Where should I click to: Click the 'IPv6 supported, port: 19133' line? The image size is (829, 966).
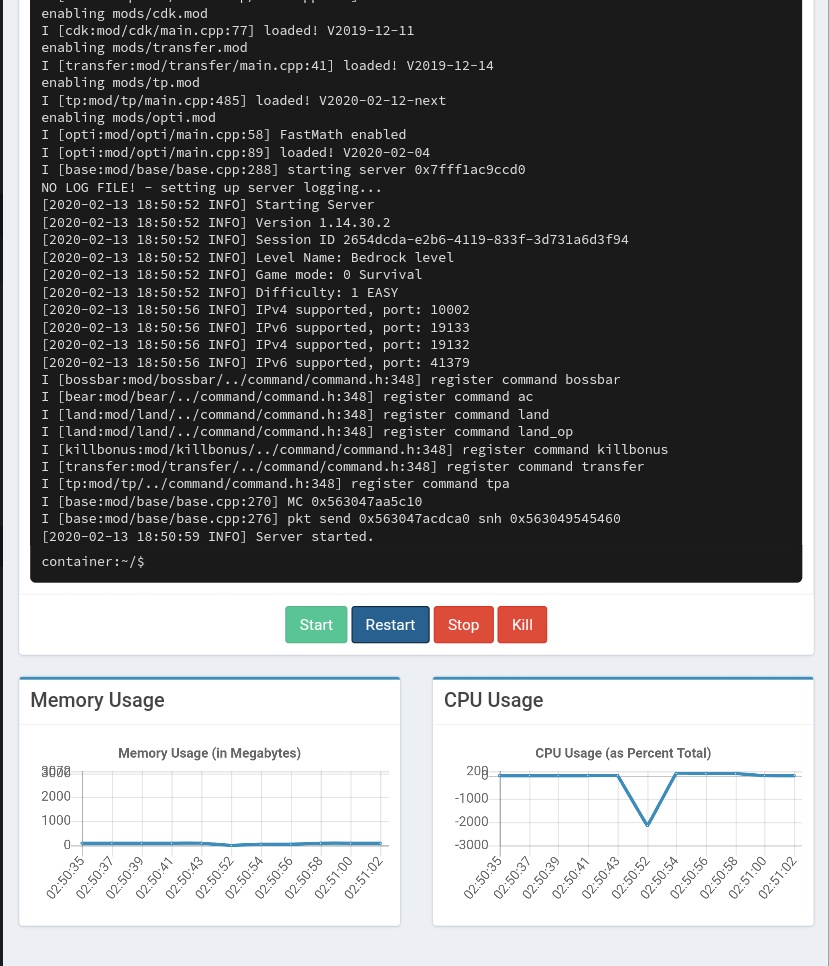[x=256, y=328]
